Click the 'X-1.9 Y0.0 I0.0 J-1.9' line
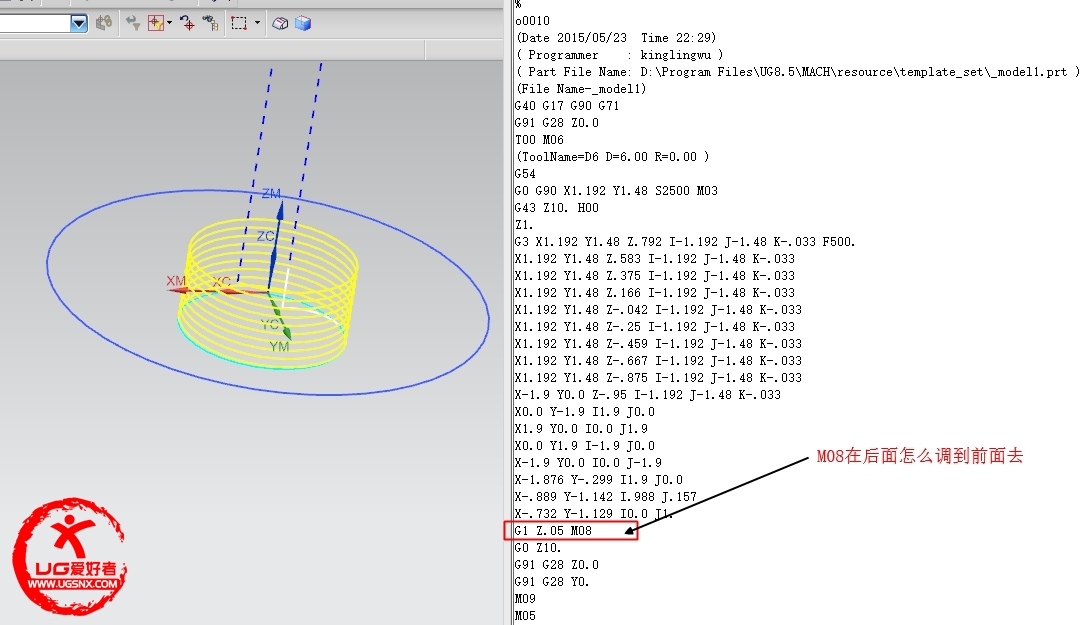1088x625 pixels. (x=588, y=463)
